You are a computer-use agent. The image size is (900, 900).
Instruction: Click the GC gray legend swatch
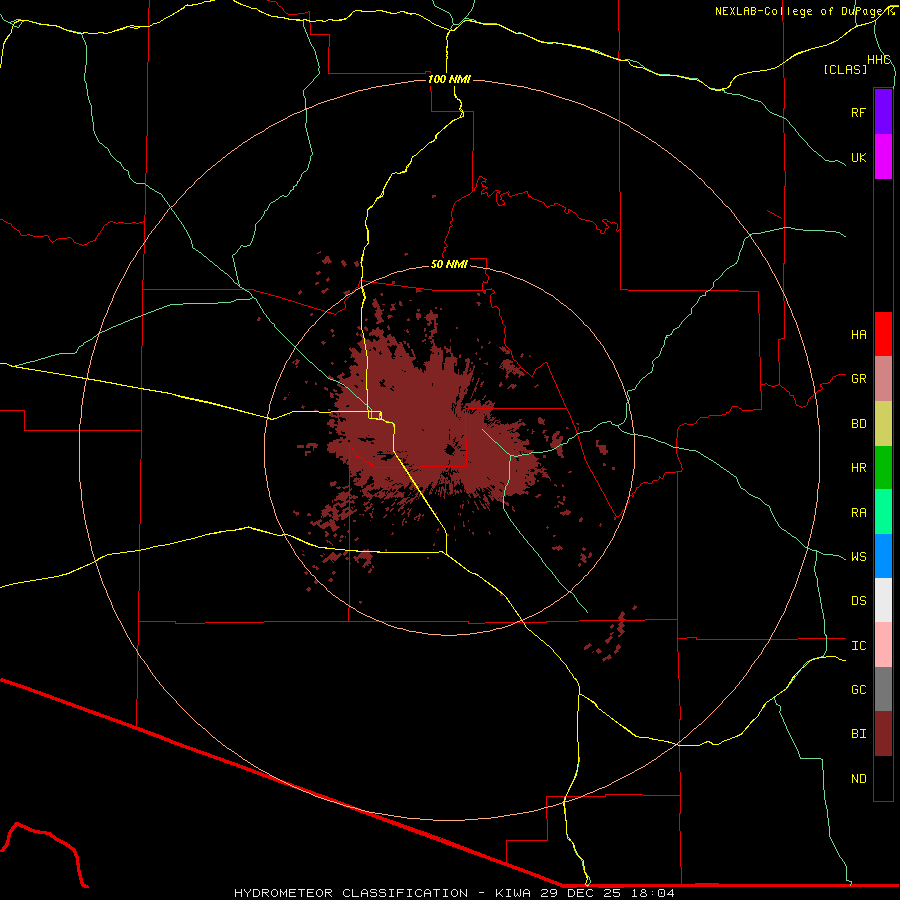(x=883, y=689)
